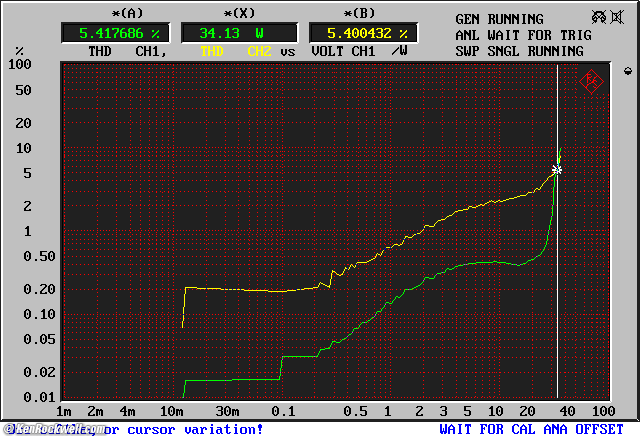Click the 'ANL WAIT FOR TRIG' status text

click(x=524, y=35)
